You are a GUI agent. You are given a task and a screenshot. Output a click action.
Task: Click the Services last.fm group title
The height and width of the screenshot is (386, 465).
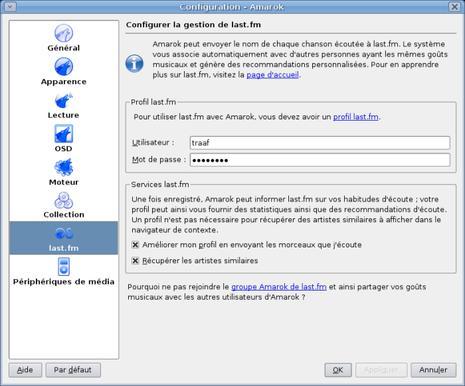160,184
